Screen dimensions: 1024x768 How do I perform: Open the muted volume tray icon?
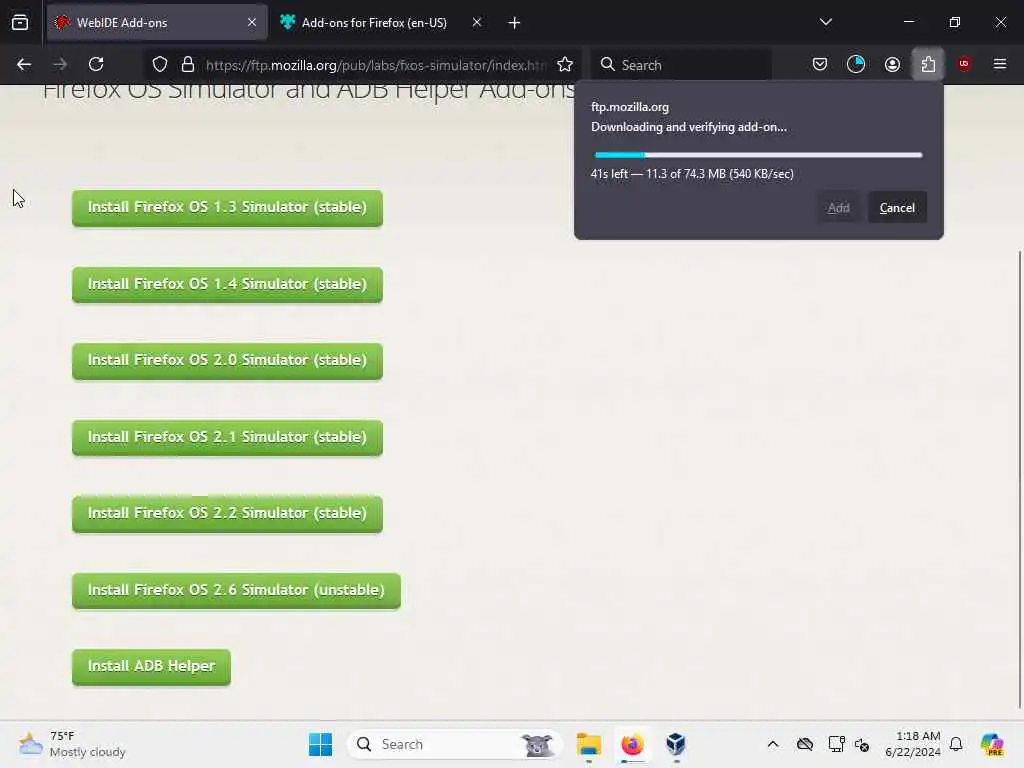862,744
